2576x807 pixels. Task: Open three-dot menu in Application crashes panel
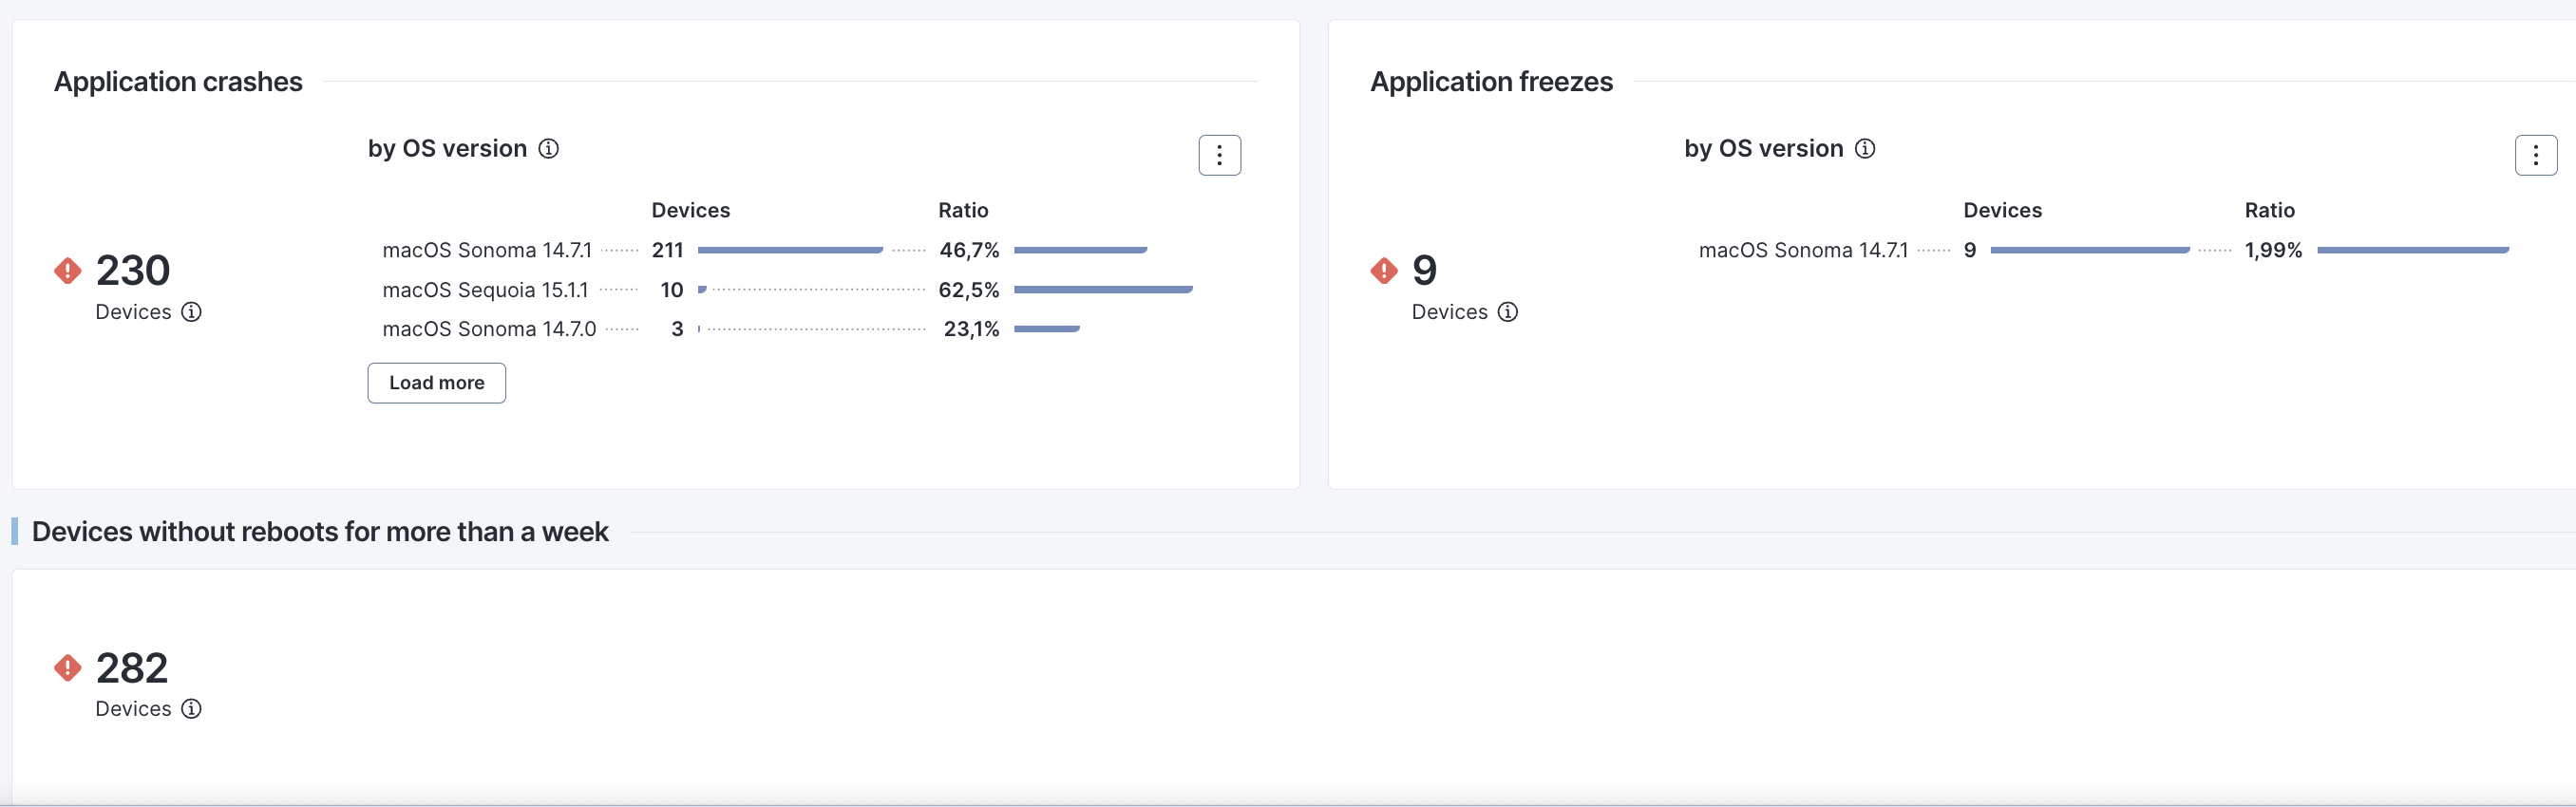(1219, 155)
